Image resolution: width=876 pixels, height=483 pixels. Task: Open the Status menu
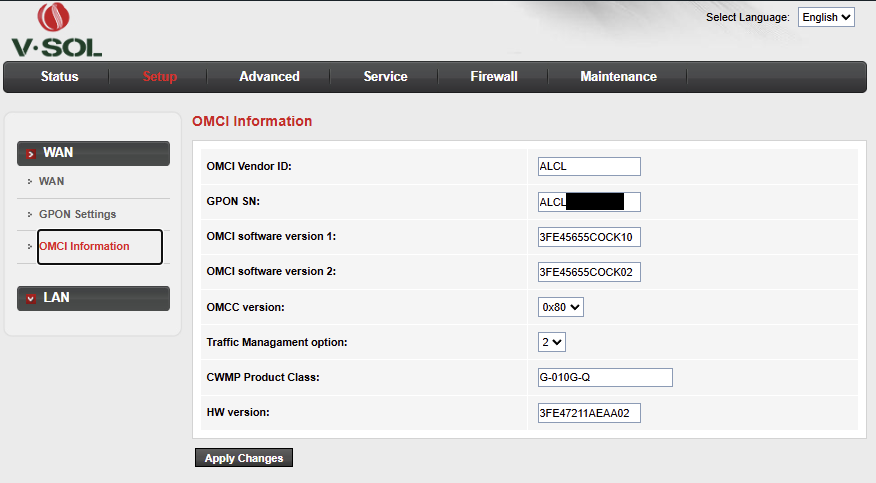pyautogui.click(x=59, y=76)
